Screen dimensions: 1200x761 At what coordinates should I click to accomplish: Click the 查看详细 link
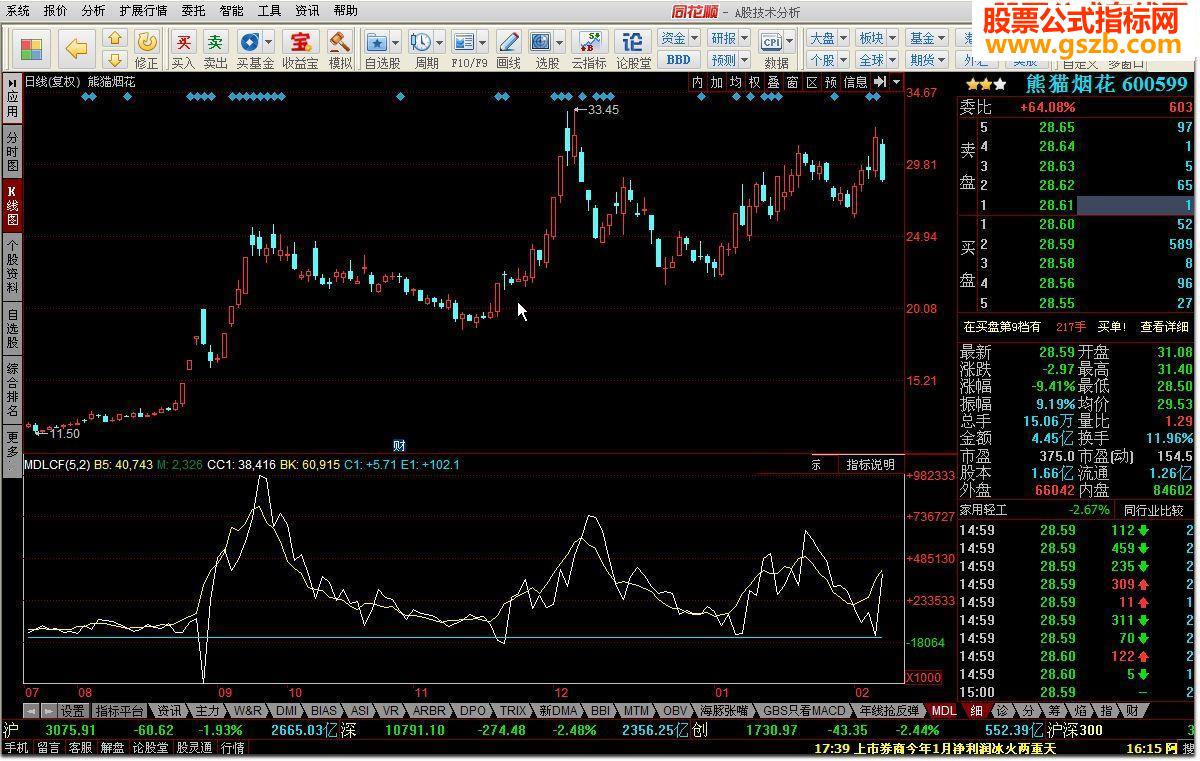point(1165,327)
